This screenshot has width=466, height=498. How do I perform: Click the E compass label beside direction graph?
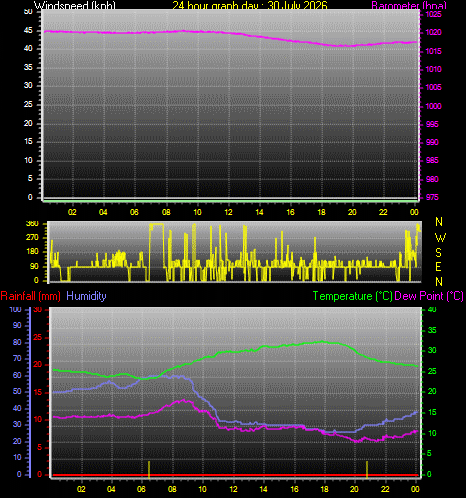tap(439, 267)
